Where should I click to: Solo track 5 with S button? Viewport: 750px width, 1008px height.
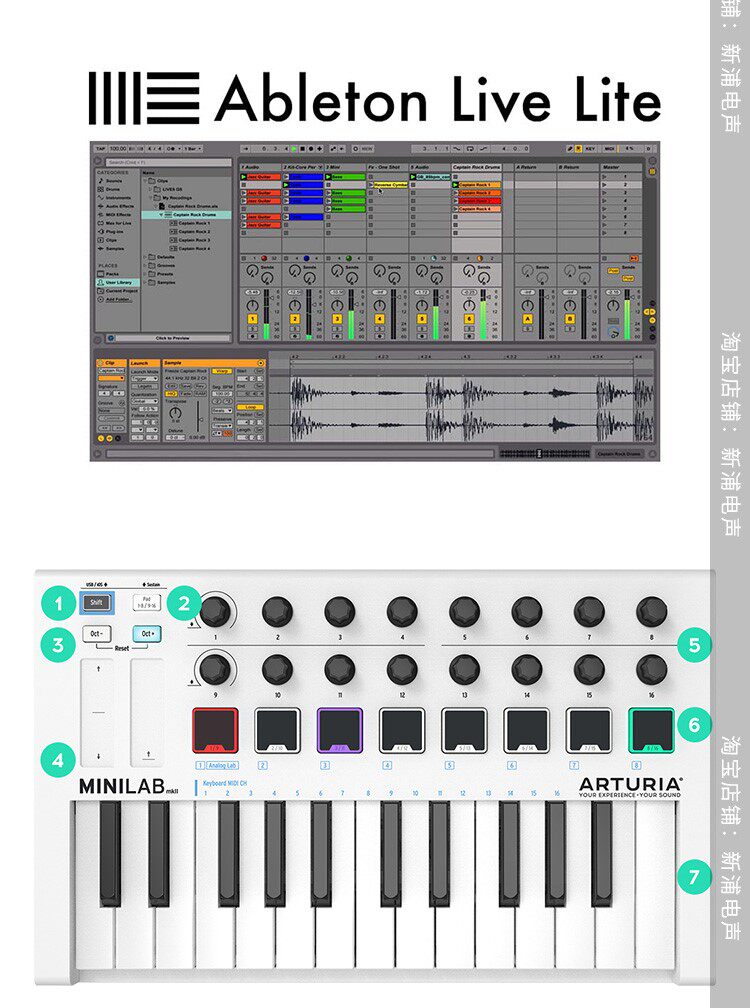click(x=422, y=329)
